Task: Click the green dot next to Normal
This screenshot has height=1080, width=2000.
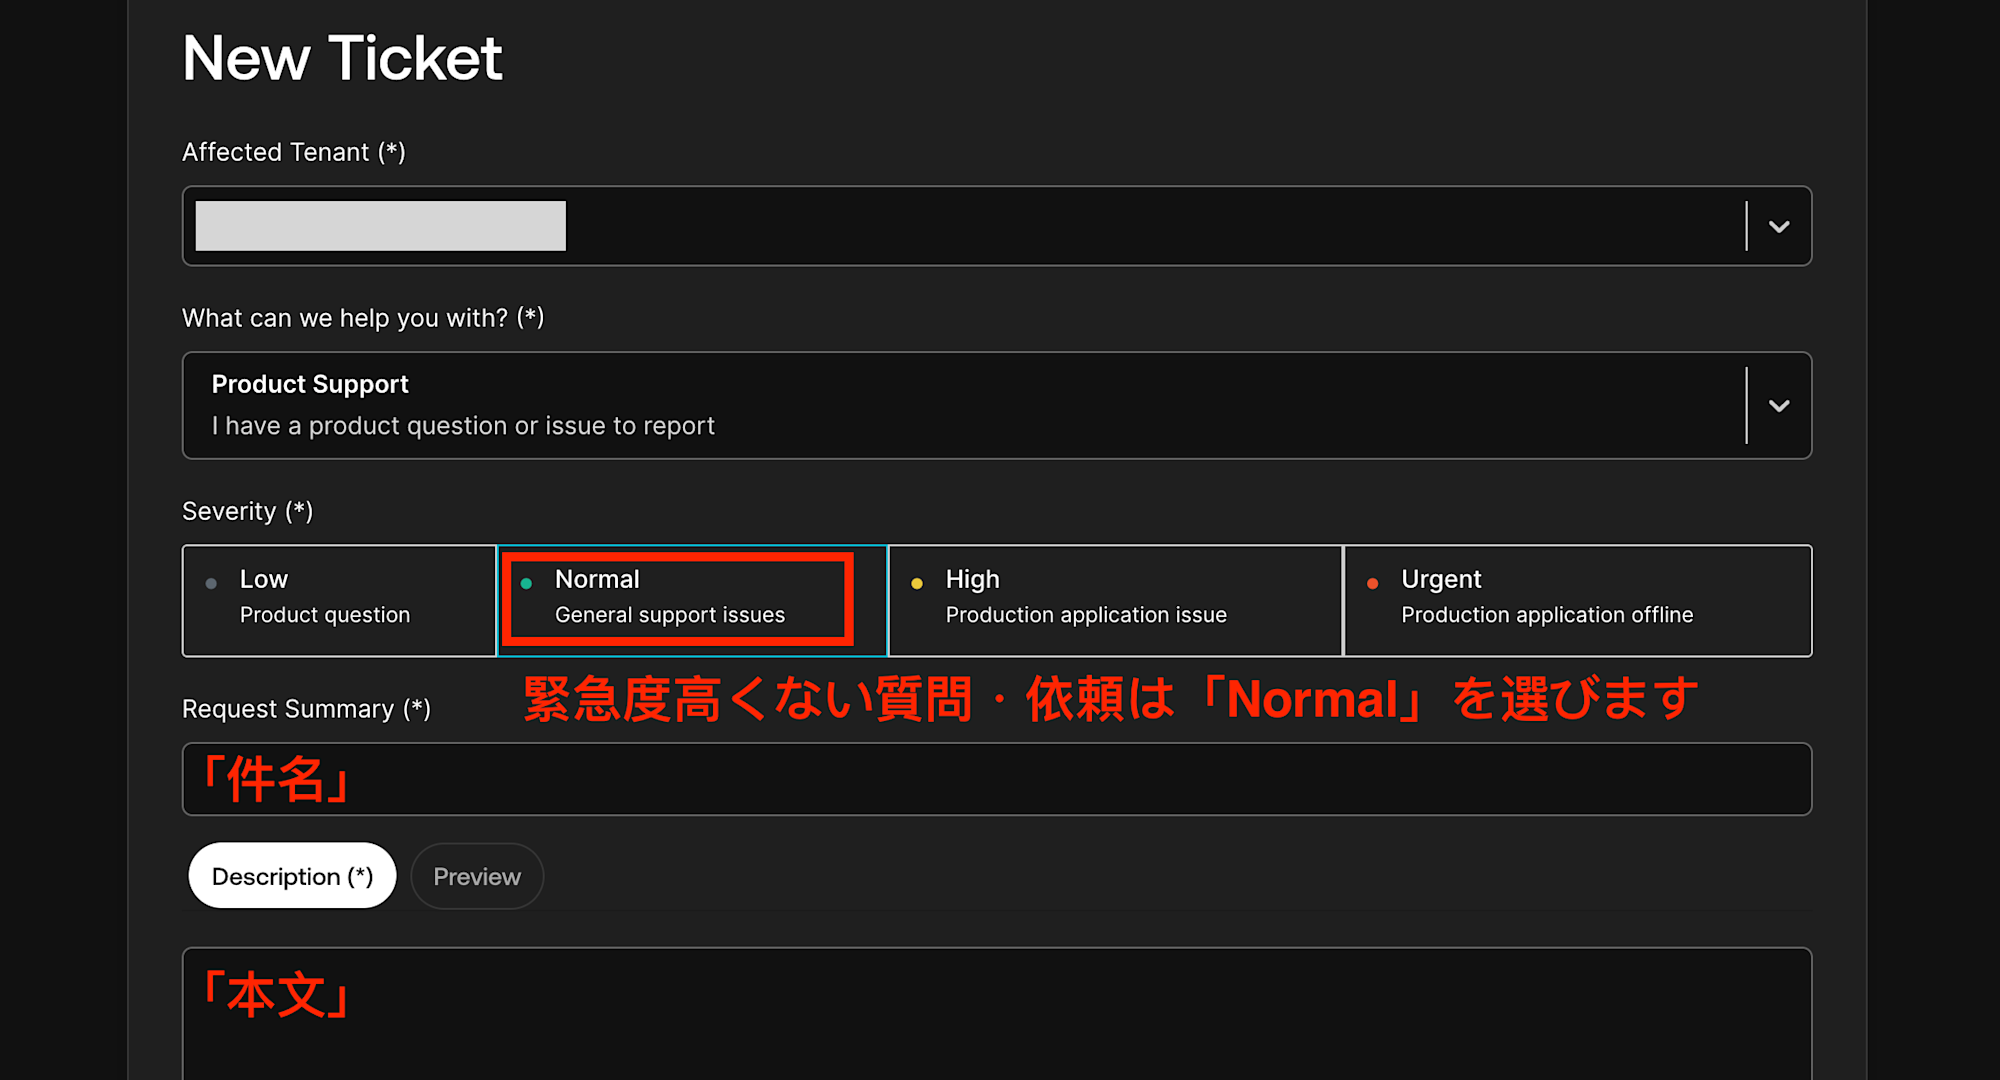Action: (x=526, y=583)
